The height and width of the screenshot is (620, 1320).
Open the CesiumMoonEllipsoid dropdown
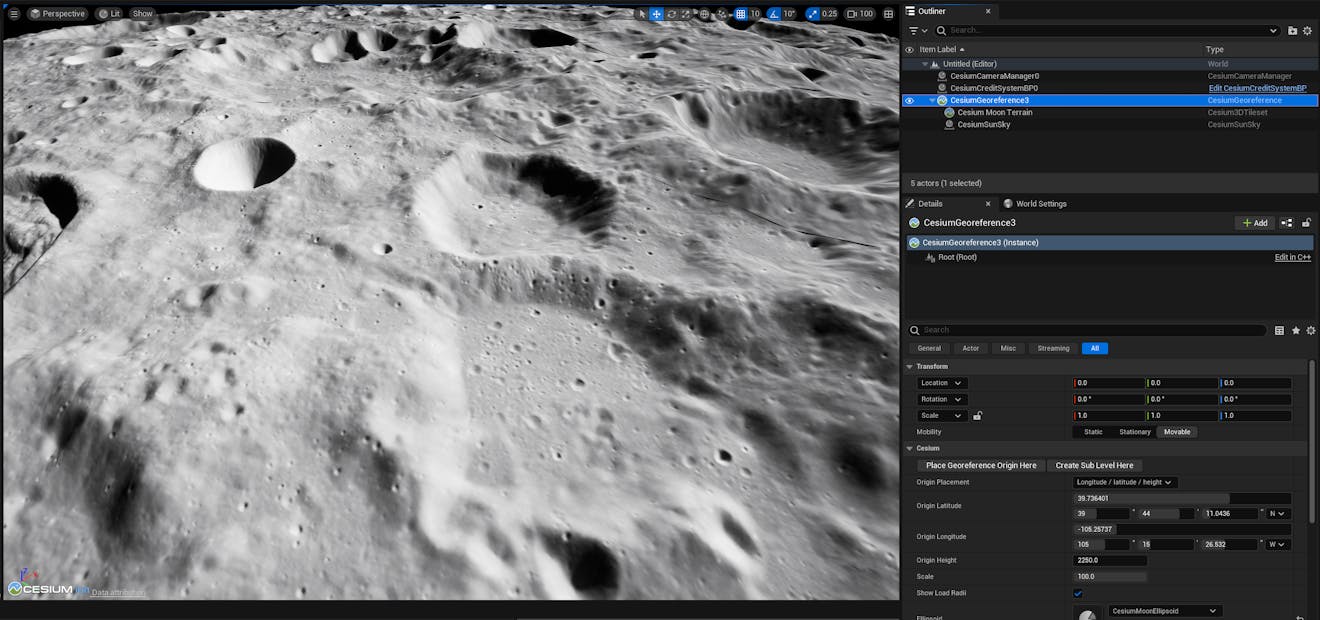click(1163, 610)
